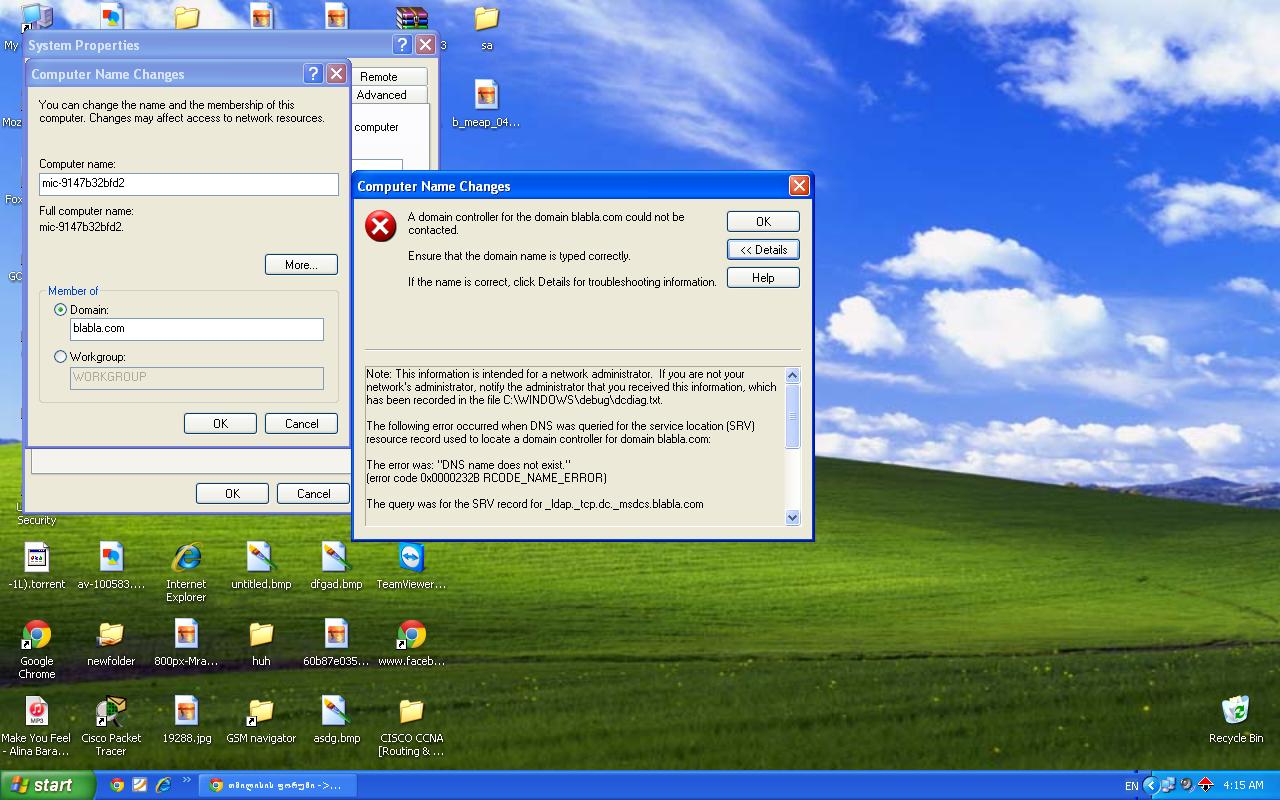This screenshot has width=1280, height=800.
Task: Click the More button for DNS suffix
Action: pyautogui.click(x=301, y=264)
